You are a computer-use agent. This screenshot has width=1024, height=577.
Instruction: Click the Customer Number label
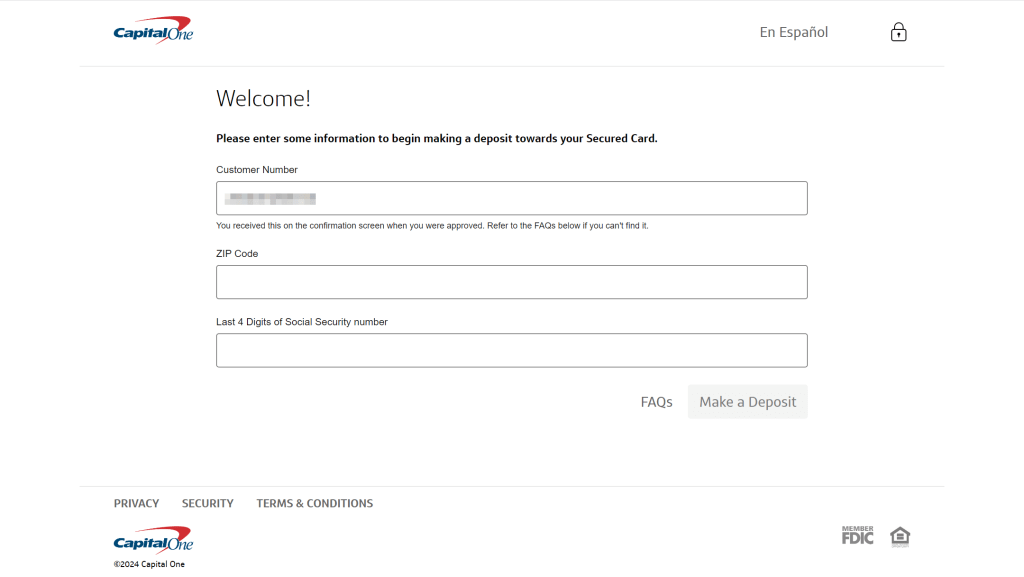(257, 170)
